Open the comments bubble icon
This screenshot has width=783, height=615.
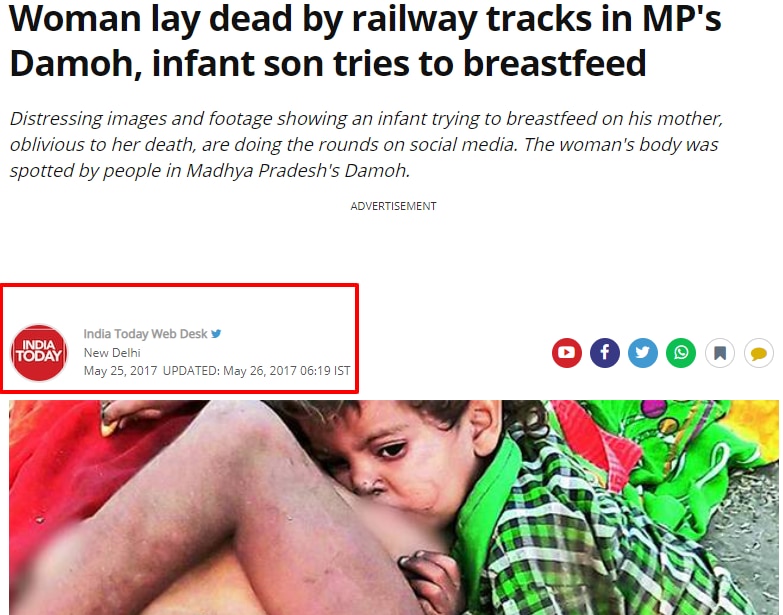tap(759, 352)
